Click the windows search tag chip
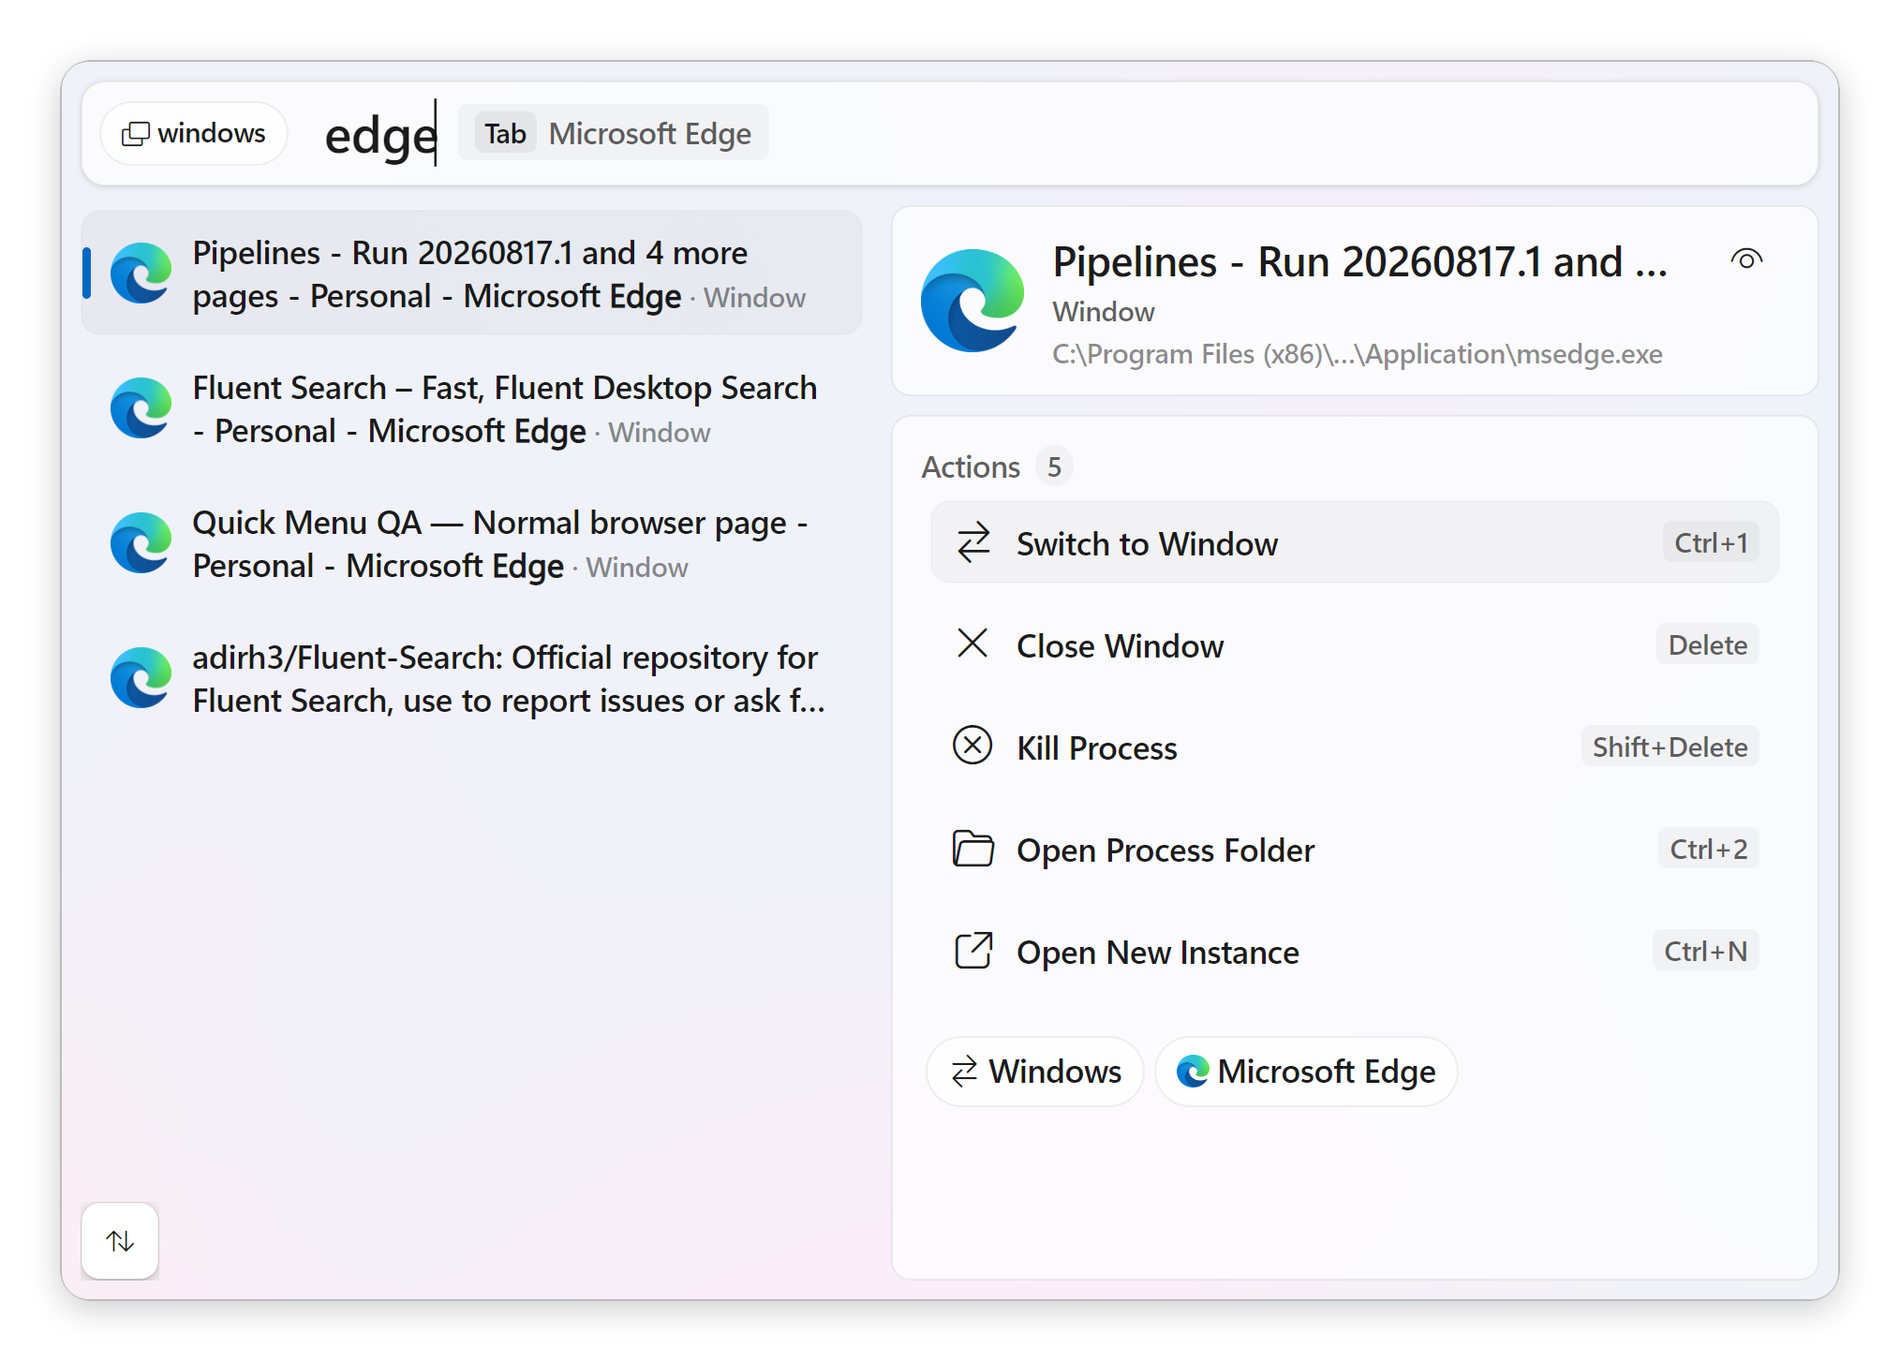Viewport: 1900px width, 1361px height. pos(194,133)
